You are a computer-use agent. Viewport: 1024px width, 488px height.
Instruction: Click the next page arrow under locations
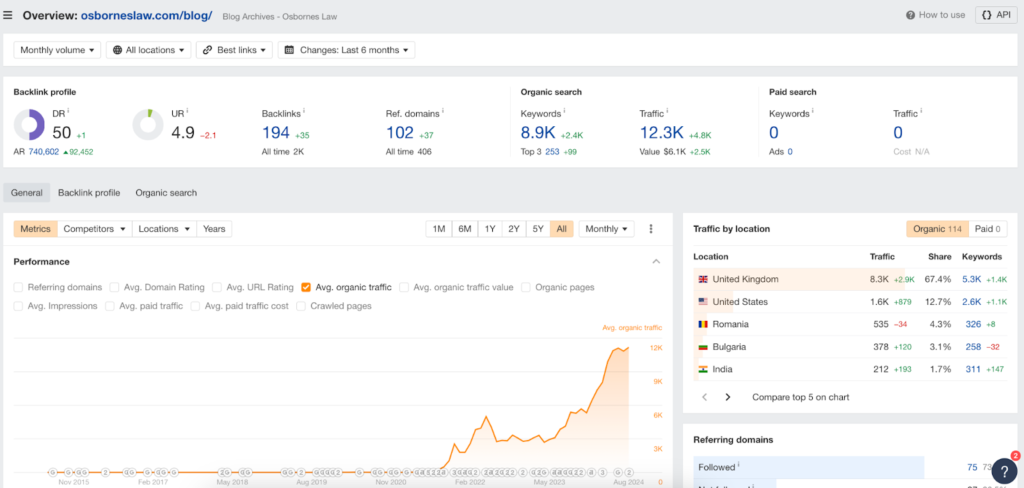[728, 397]
